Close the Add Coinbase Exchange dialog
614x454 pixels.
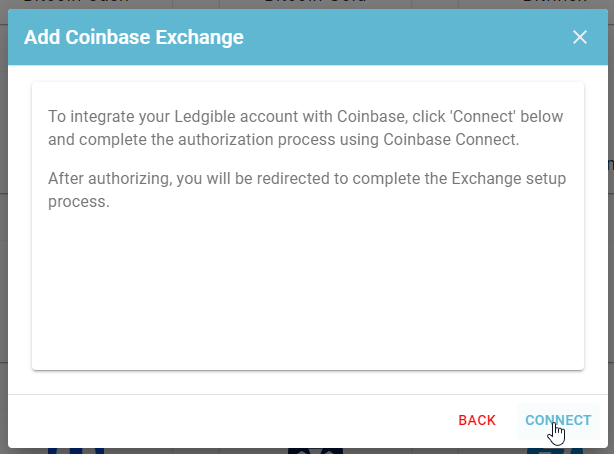click(580, 37)
